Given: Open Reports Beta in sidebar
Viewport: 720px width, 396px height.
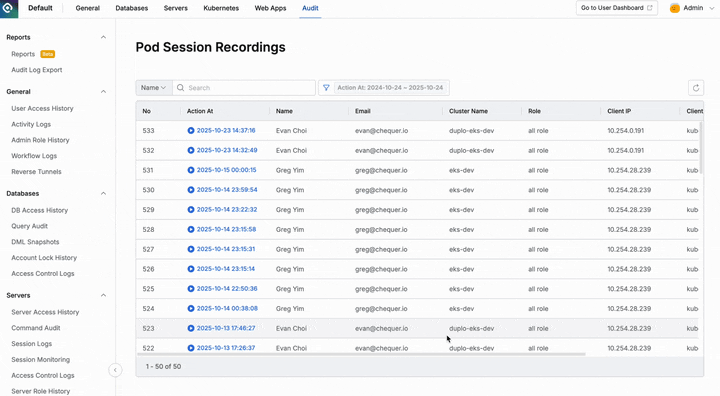Looking at the screenshot, I should [33, 54].
